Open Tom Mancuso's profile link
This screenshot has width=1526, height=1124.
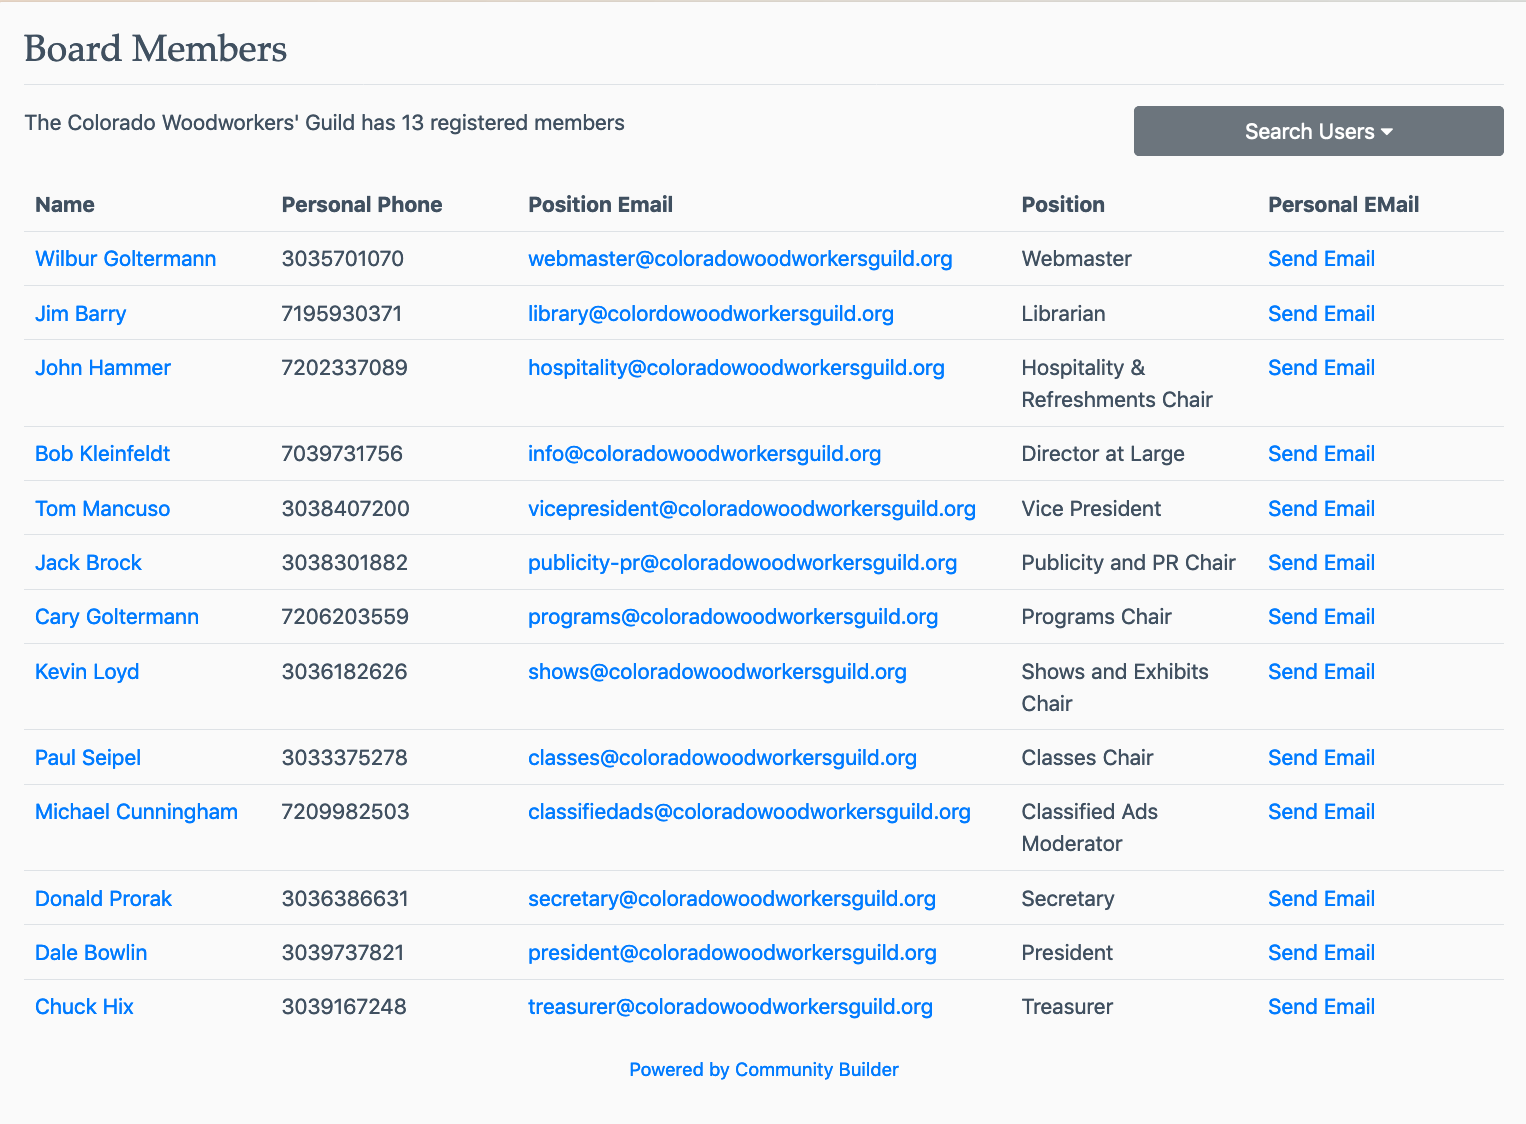tap(102, 509)
